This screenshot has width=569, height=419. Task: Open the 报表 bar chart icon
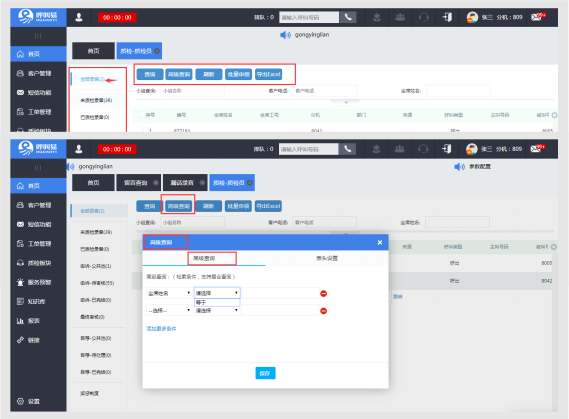20,320
